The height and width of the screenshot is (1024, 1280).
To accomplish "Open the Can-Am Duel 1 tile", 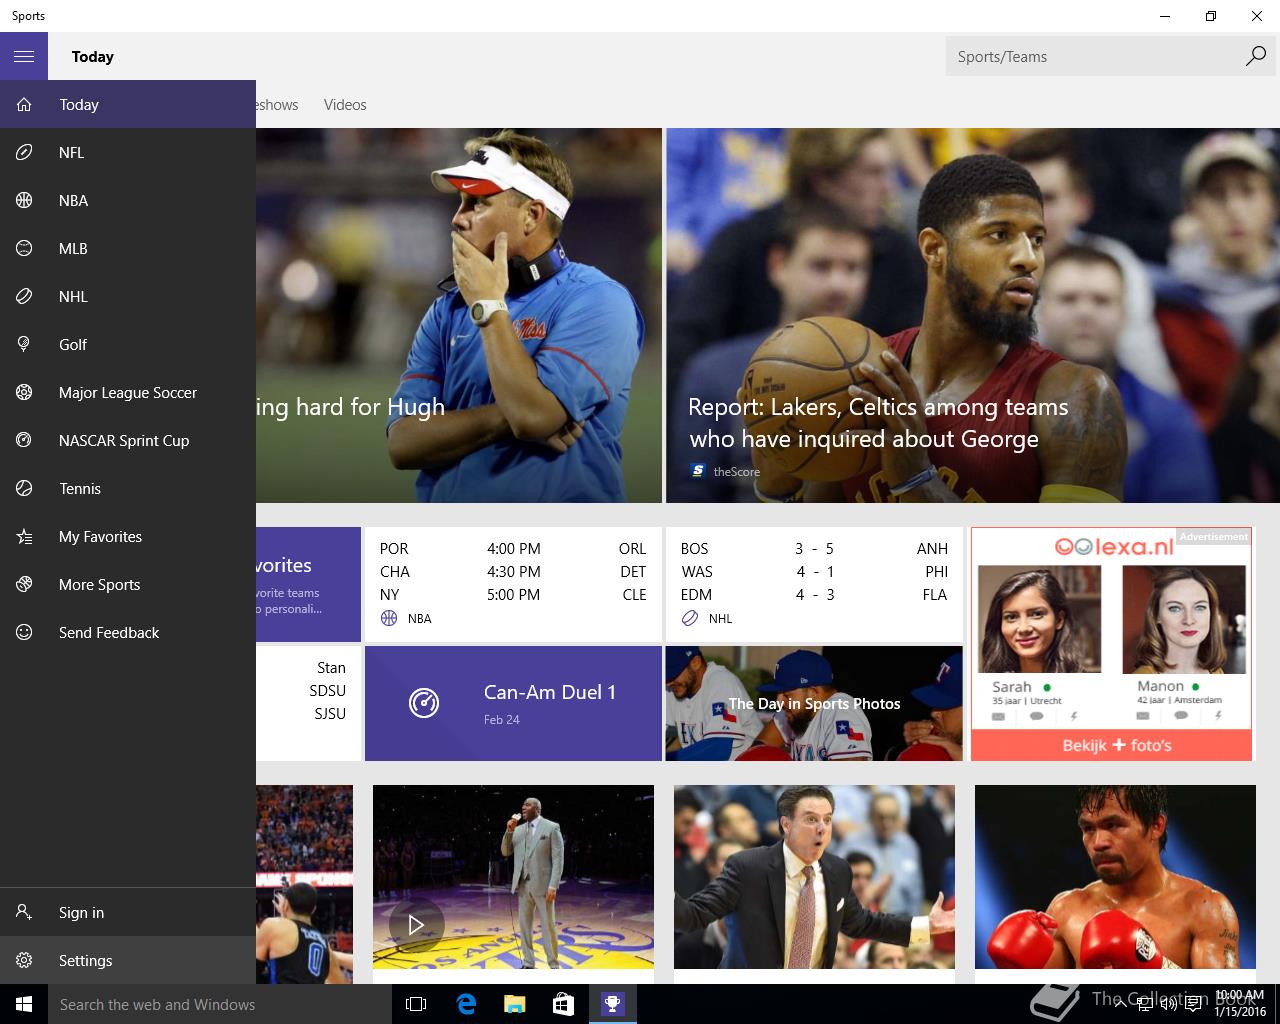I will pyautogui.click(x=513, y=703).
